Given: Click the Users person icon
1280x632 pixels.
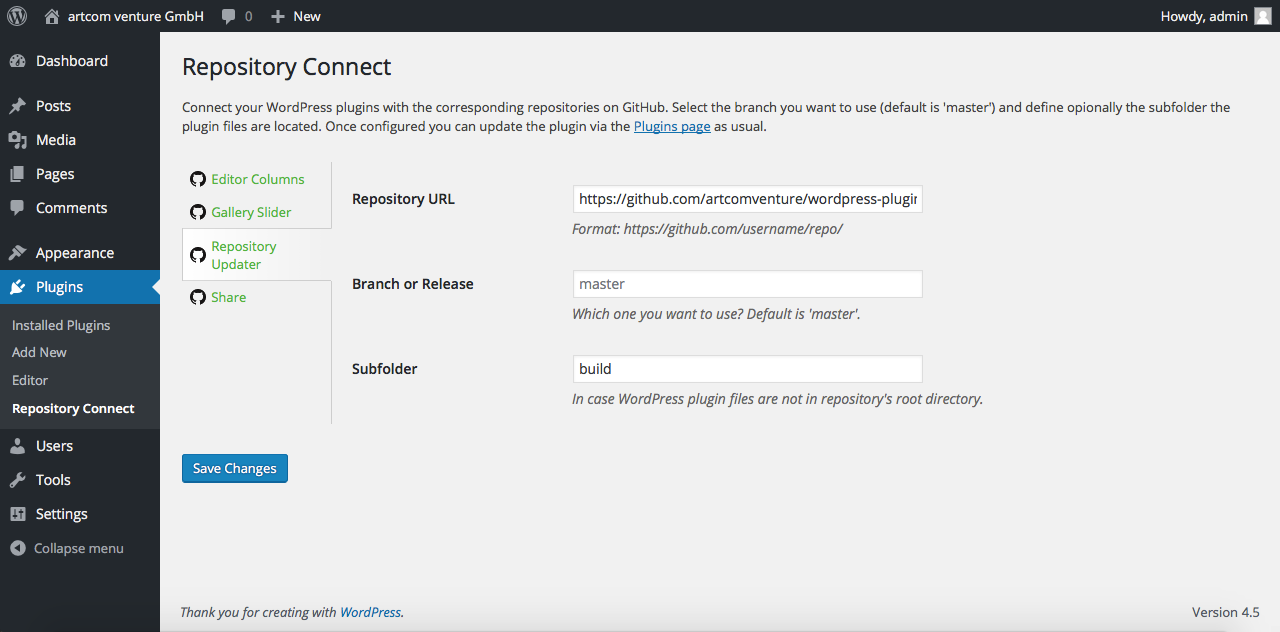Looking at the screenshot, I should click(17, 446).
